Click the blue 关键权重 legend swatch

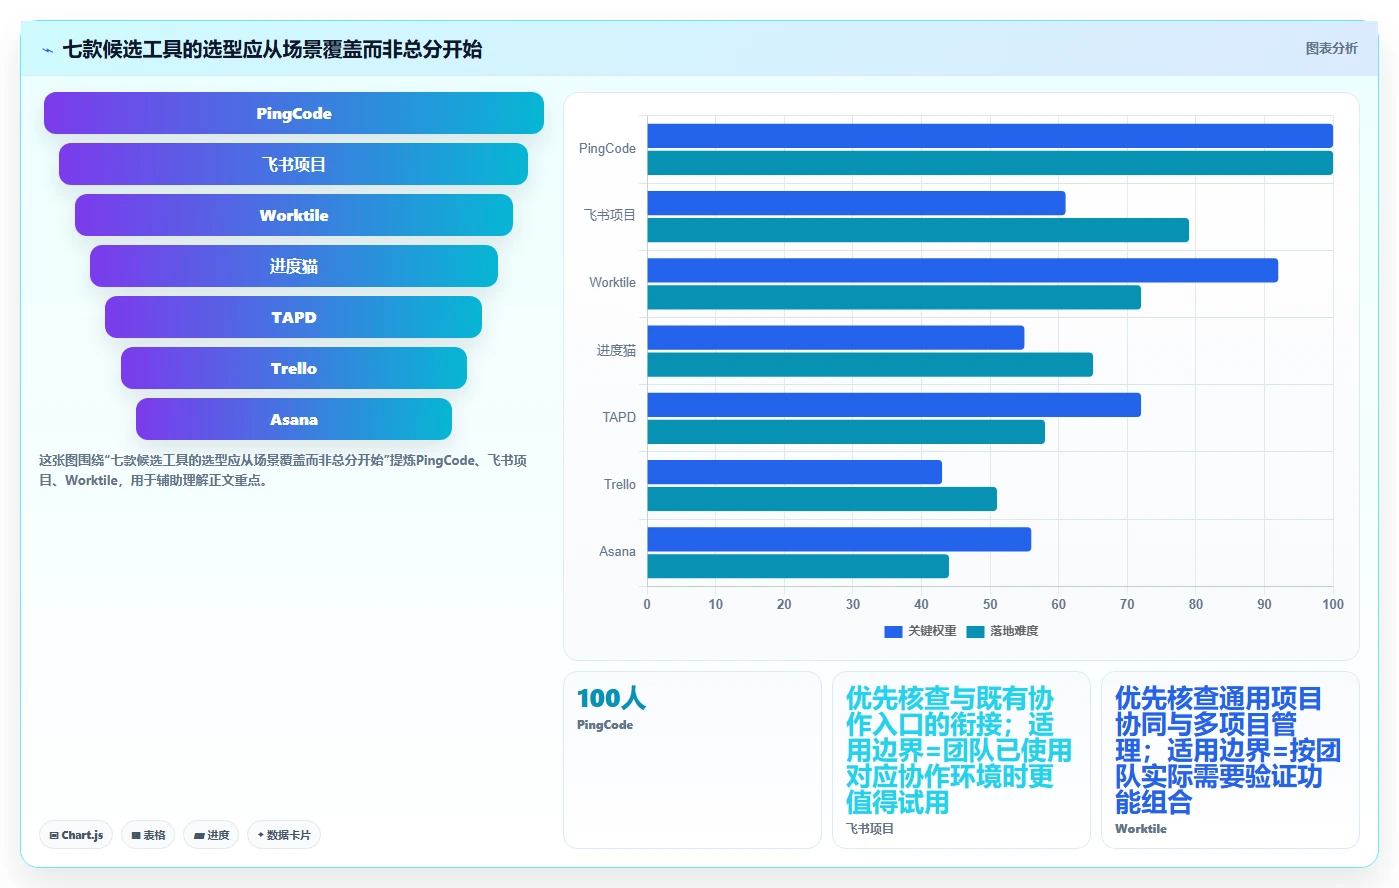pyautogui.click(x=893, y=631)
